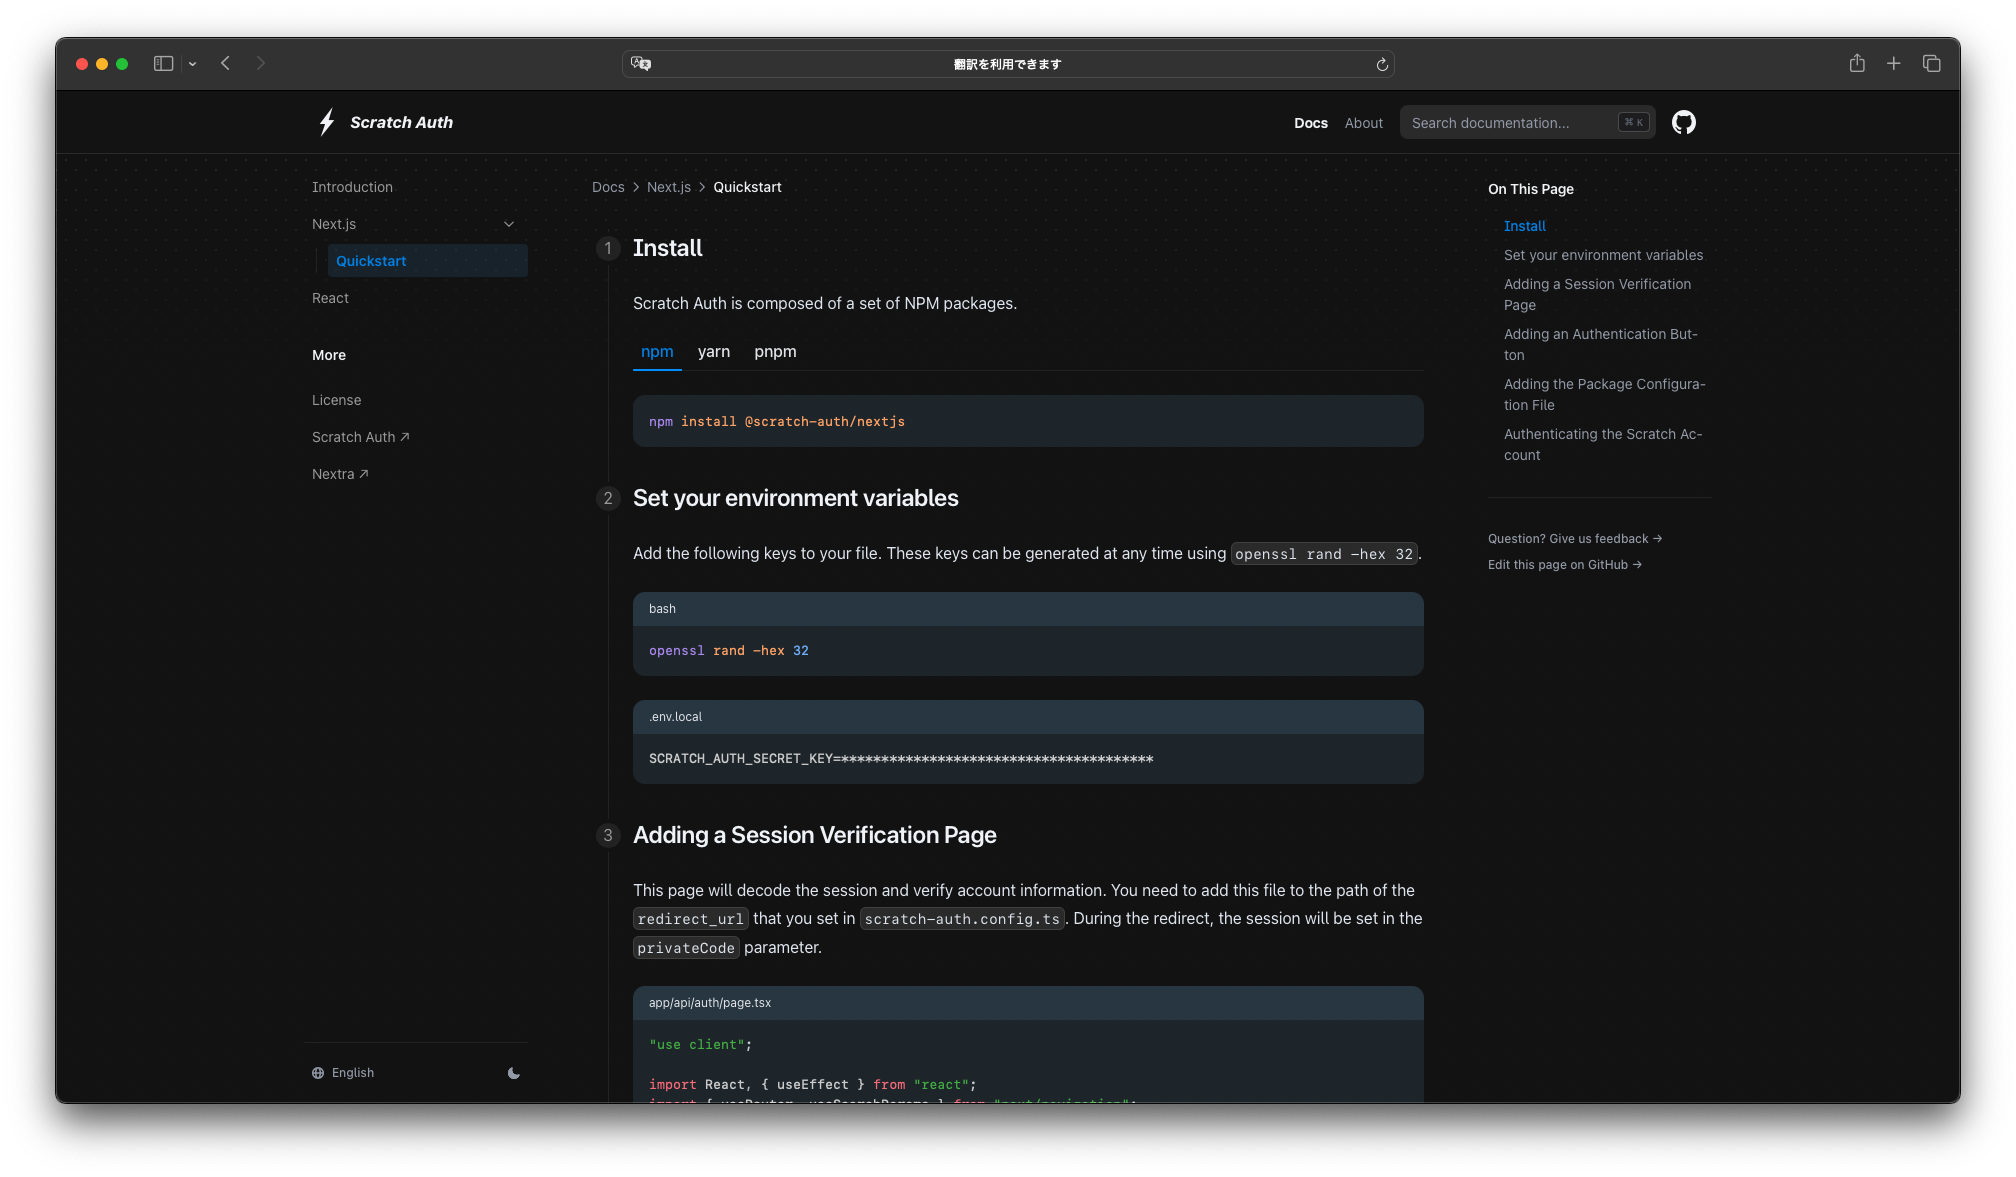Image resolution: width=2016 pixels, height=1177 pixels.
Task: Focus the Search documentation field
Action: (x=1527, y=122)
